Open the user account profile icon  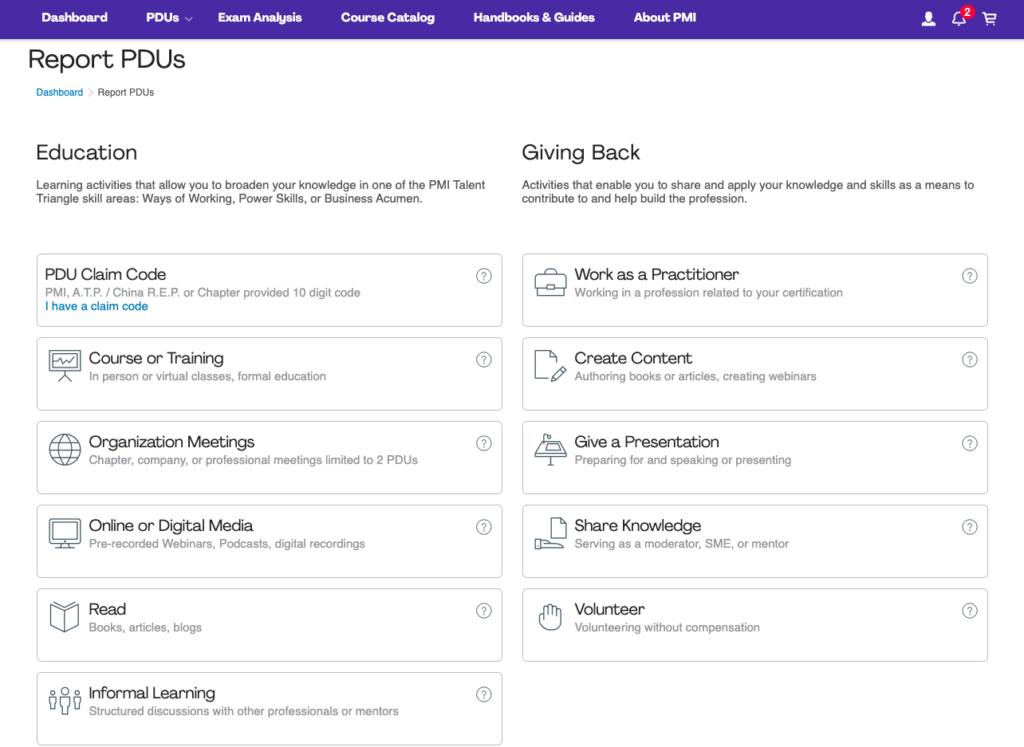[x=929, y=18]
